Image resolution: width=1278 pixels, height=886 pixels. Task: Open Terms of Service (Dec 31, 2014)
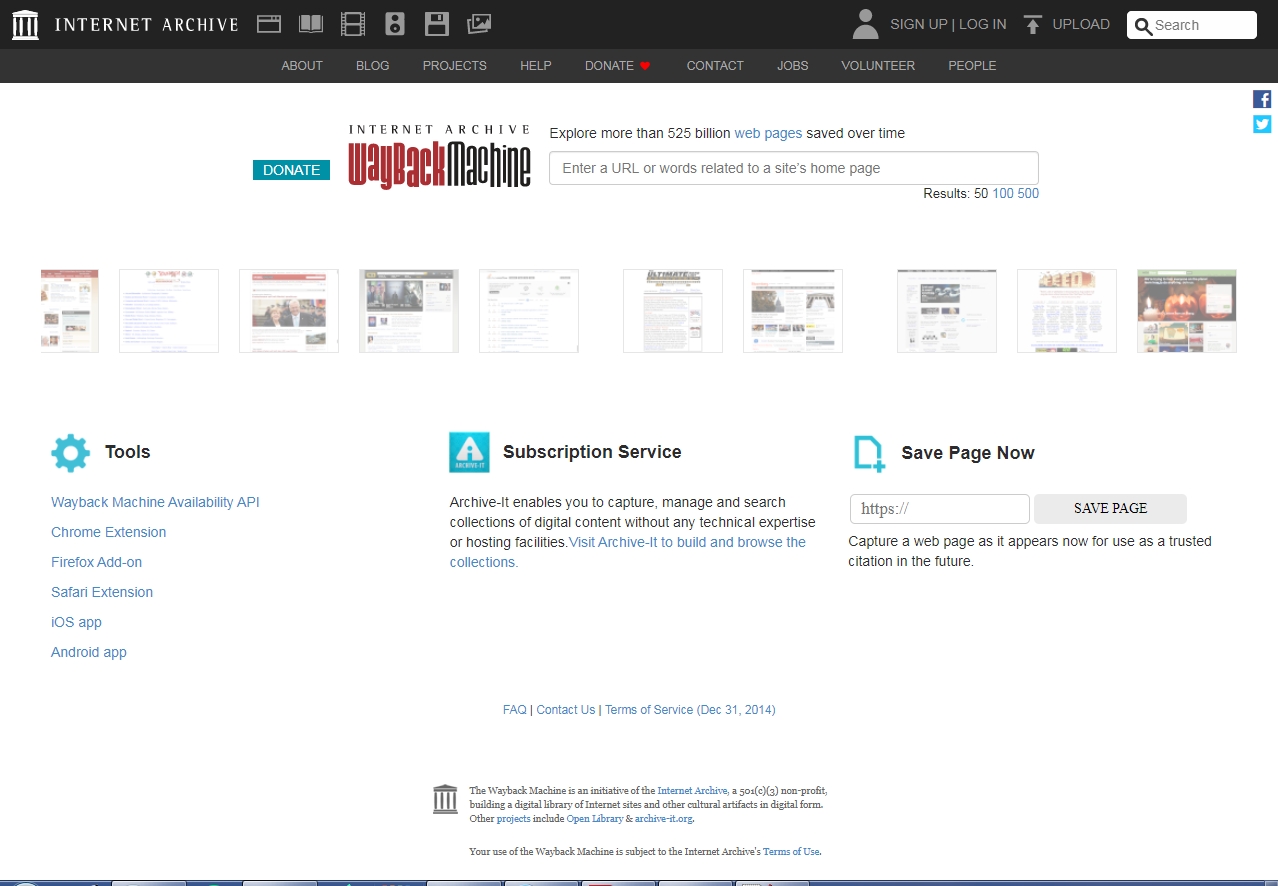690,710
